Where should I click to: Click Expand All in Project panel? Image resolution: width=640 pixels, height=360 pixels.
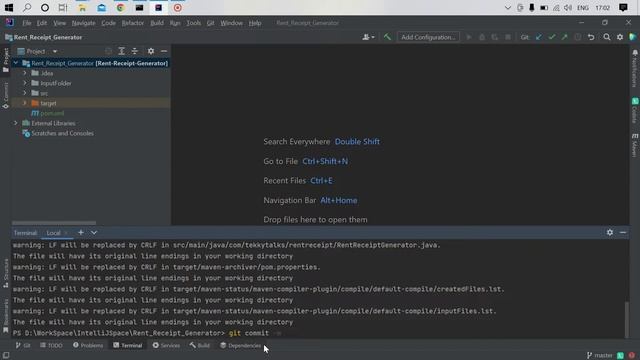pos(122,51)
